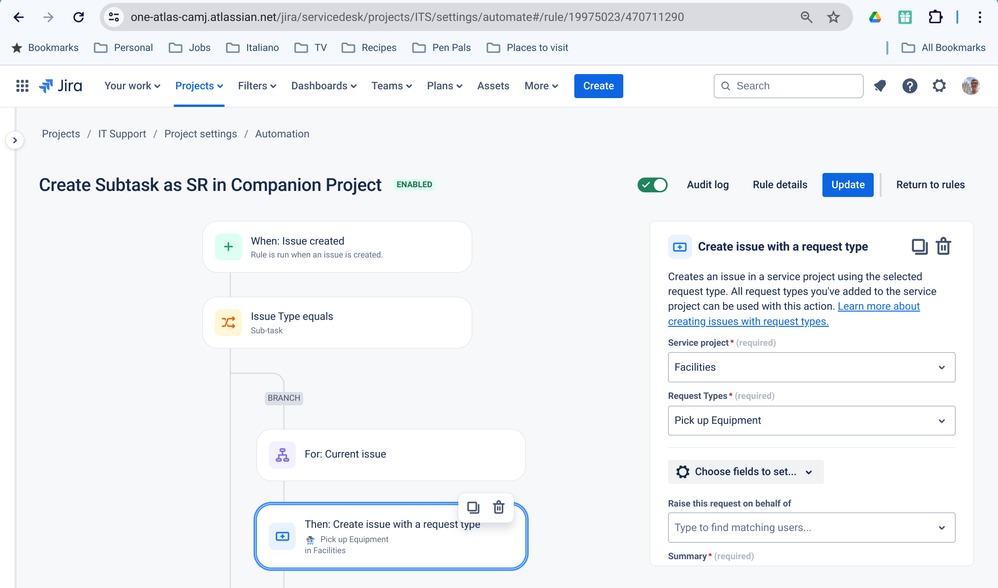Click trash icon above the Then action card
Image resolution: width=998 pixels, height=588 pixels.
click(x=498, y=507)
